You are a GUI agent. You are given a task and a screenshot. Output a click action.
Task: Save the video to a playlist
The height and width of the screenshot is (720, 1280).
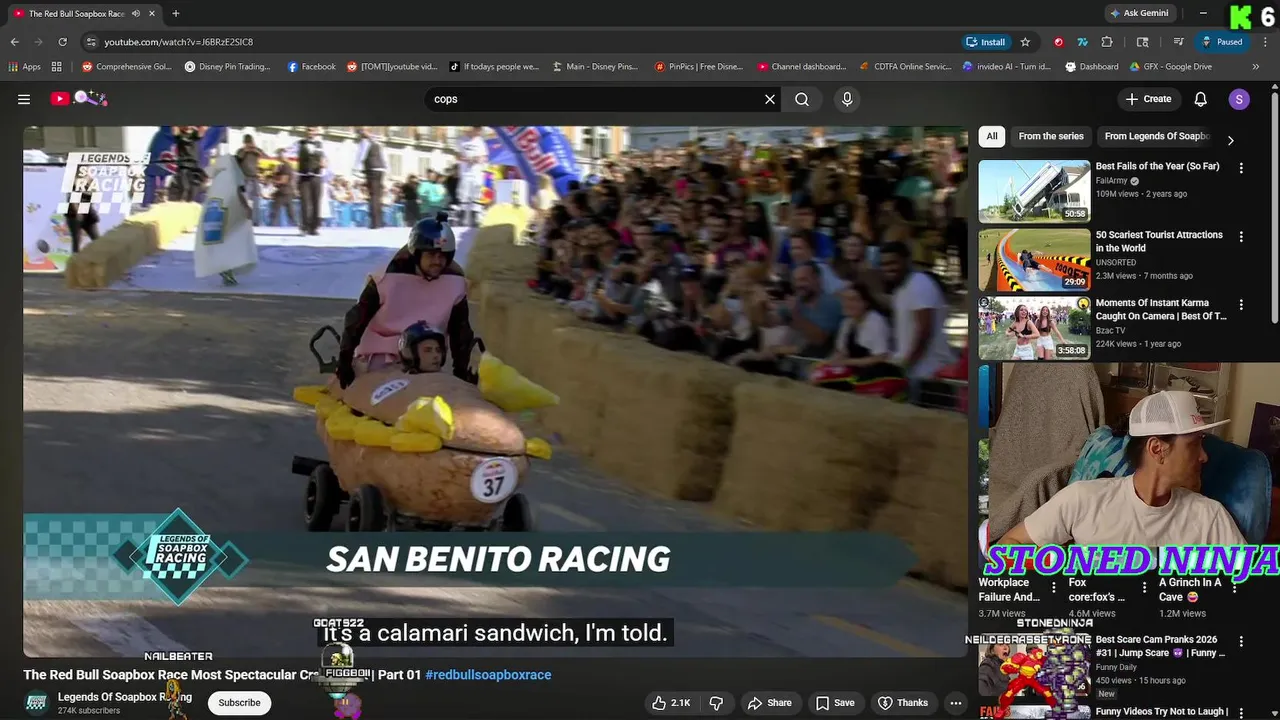835,703
